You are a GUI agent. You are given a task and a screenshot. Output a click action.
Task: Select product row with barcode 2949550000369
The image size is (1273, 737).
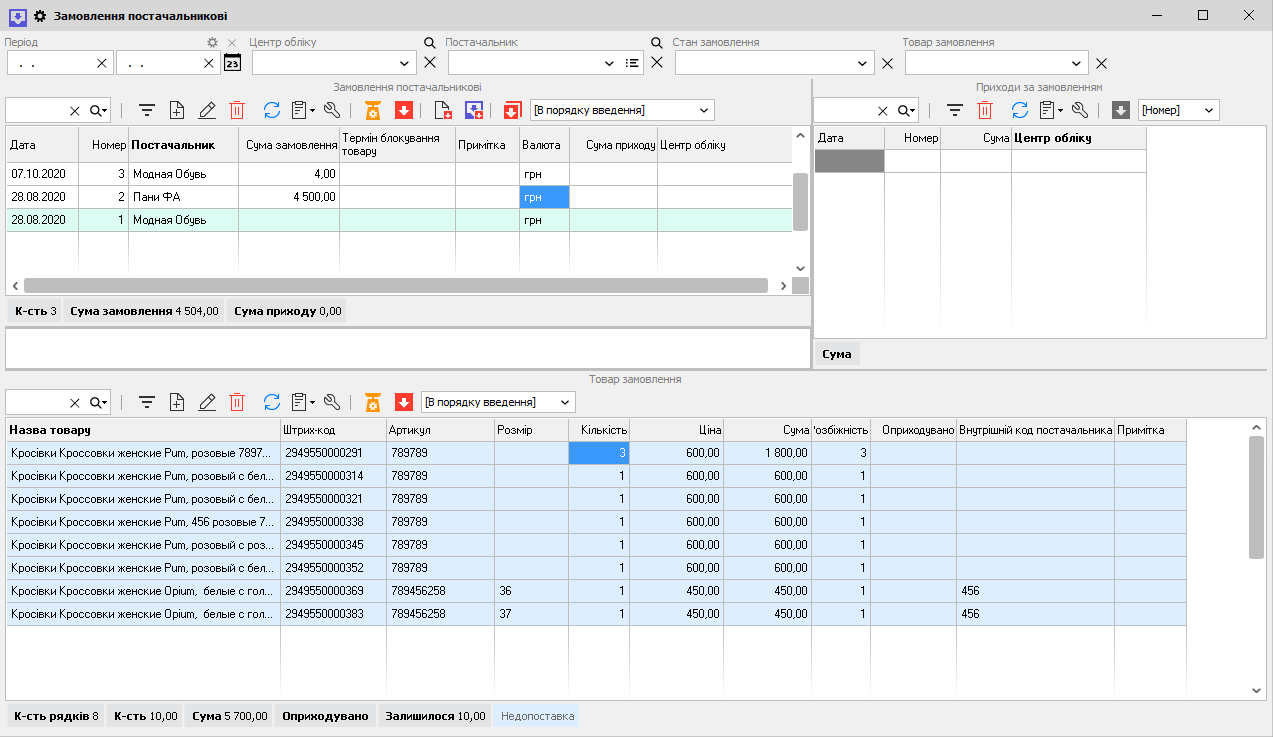(x=324, y=591)
